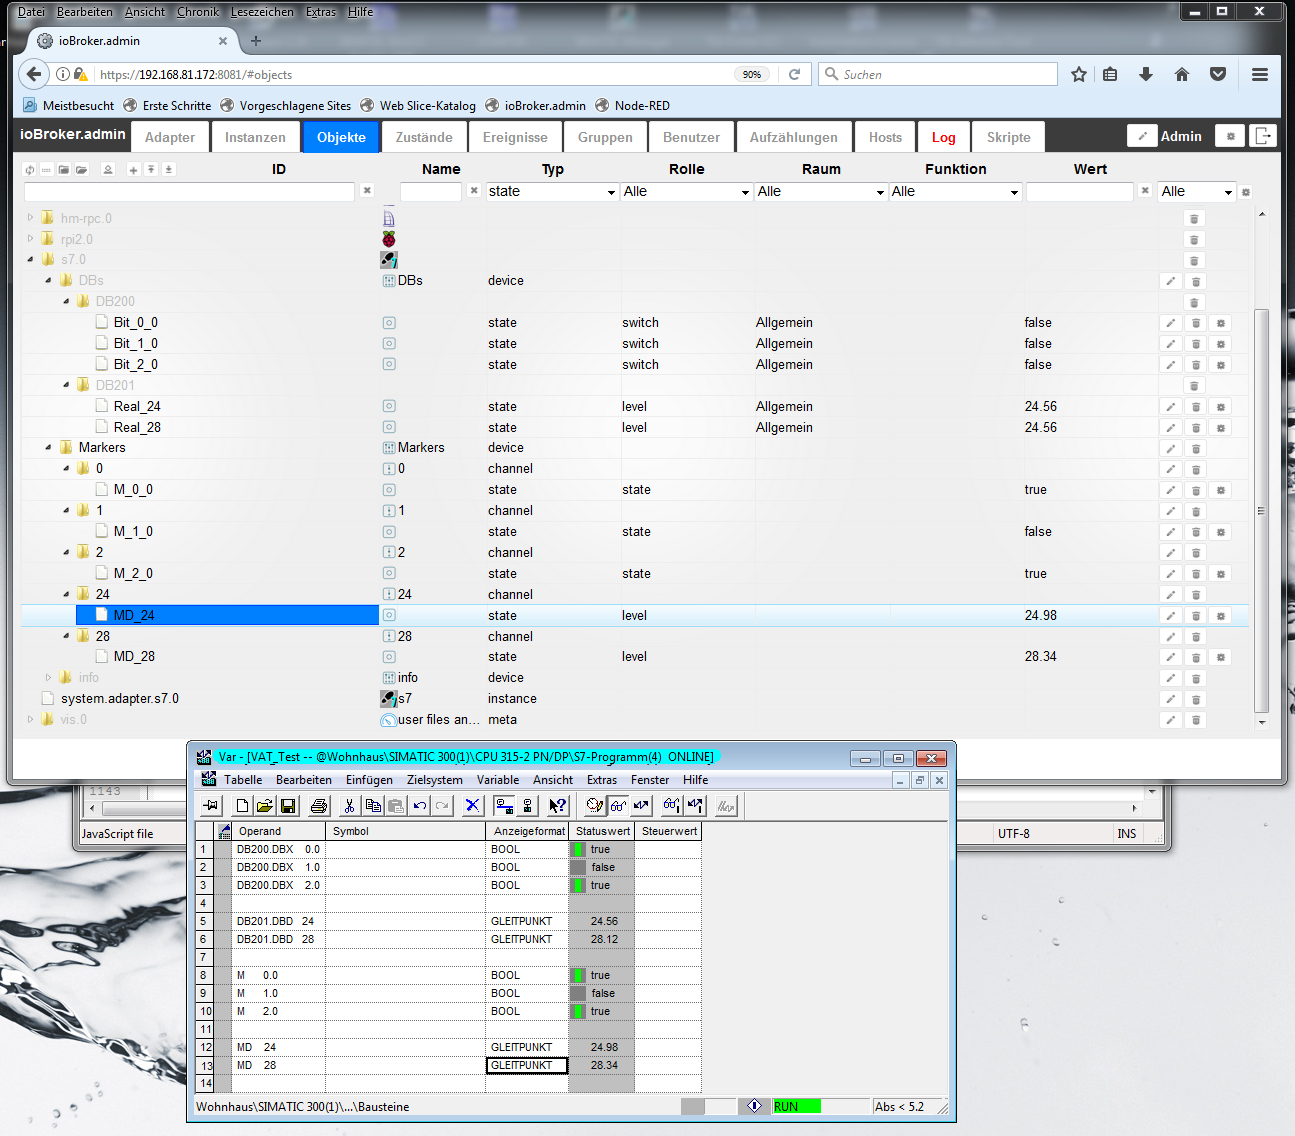The width and height of the screenshot is (1295, 1136).
Task: Click the Anzeigeformat GLEITPUNKT cell for MD 28
Action: click(526, 1066)
